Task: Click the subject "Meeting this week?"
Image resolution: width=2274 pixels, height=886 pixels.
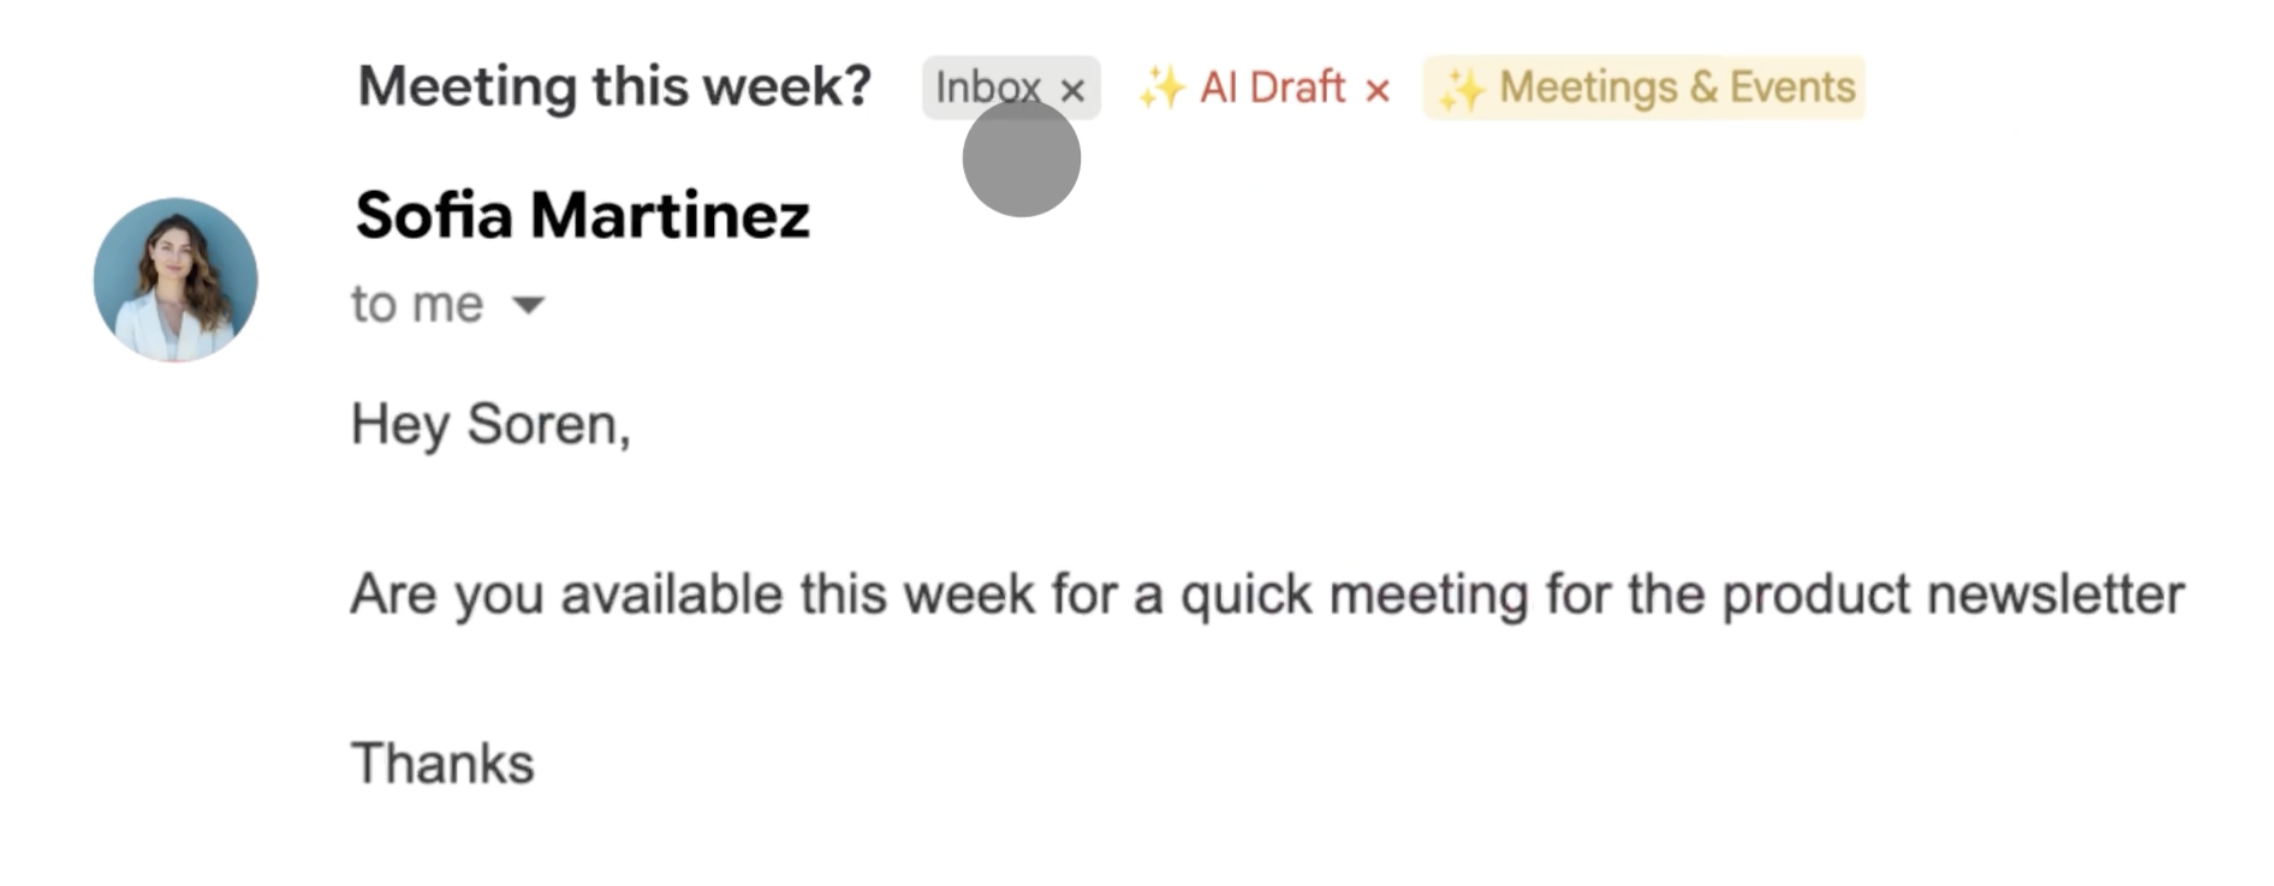Action: click(614, 86)
